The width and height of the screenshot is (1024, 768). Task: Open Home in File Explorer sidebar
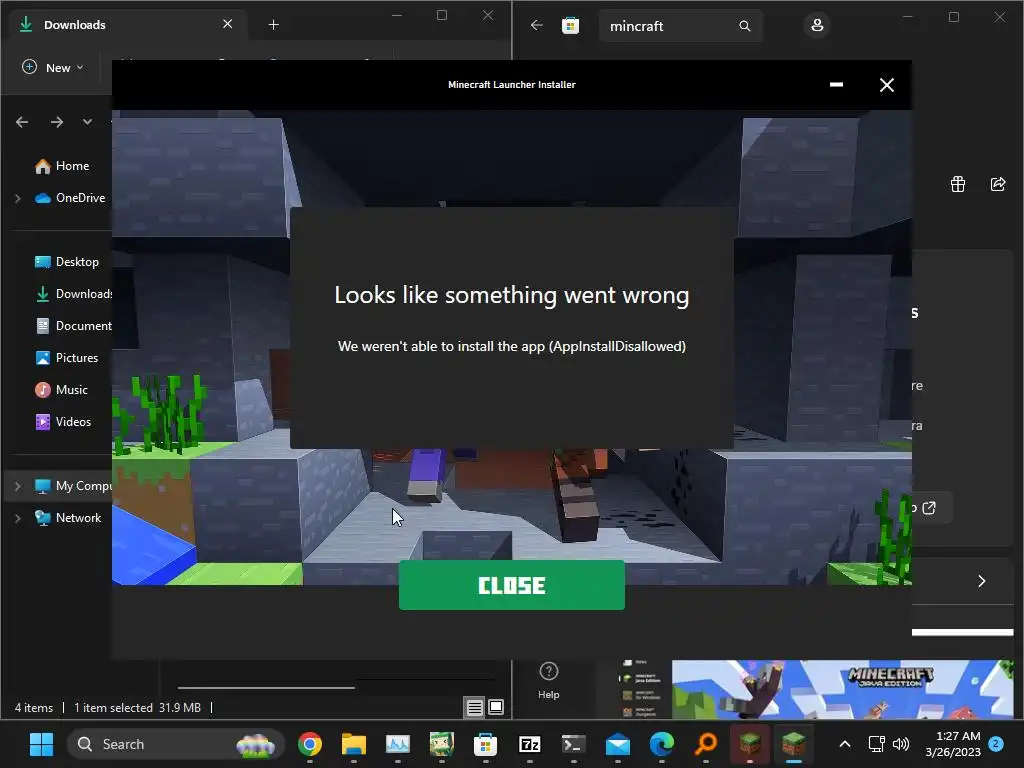click(62, 166)
